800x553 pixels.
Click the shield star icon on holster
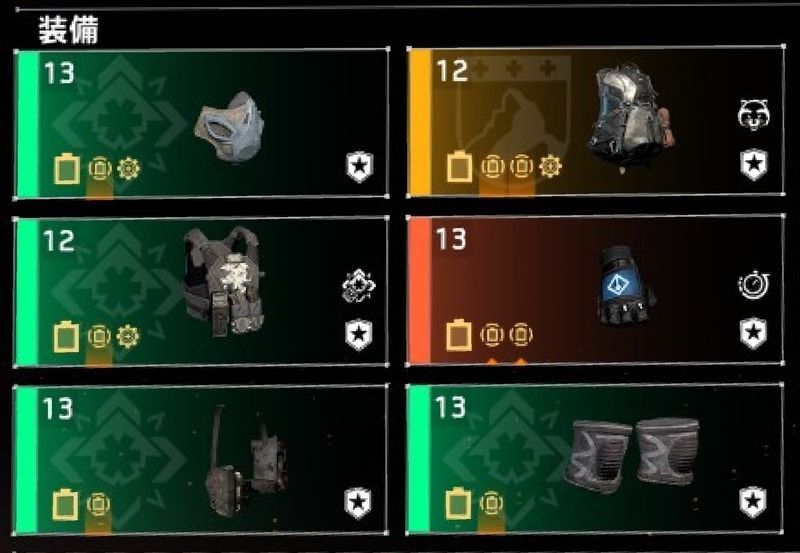(358, 503)
